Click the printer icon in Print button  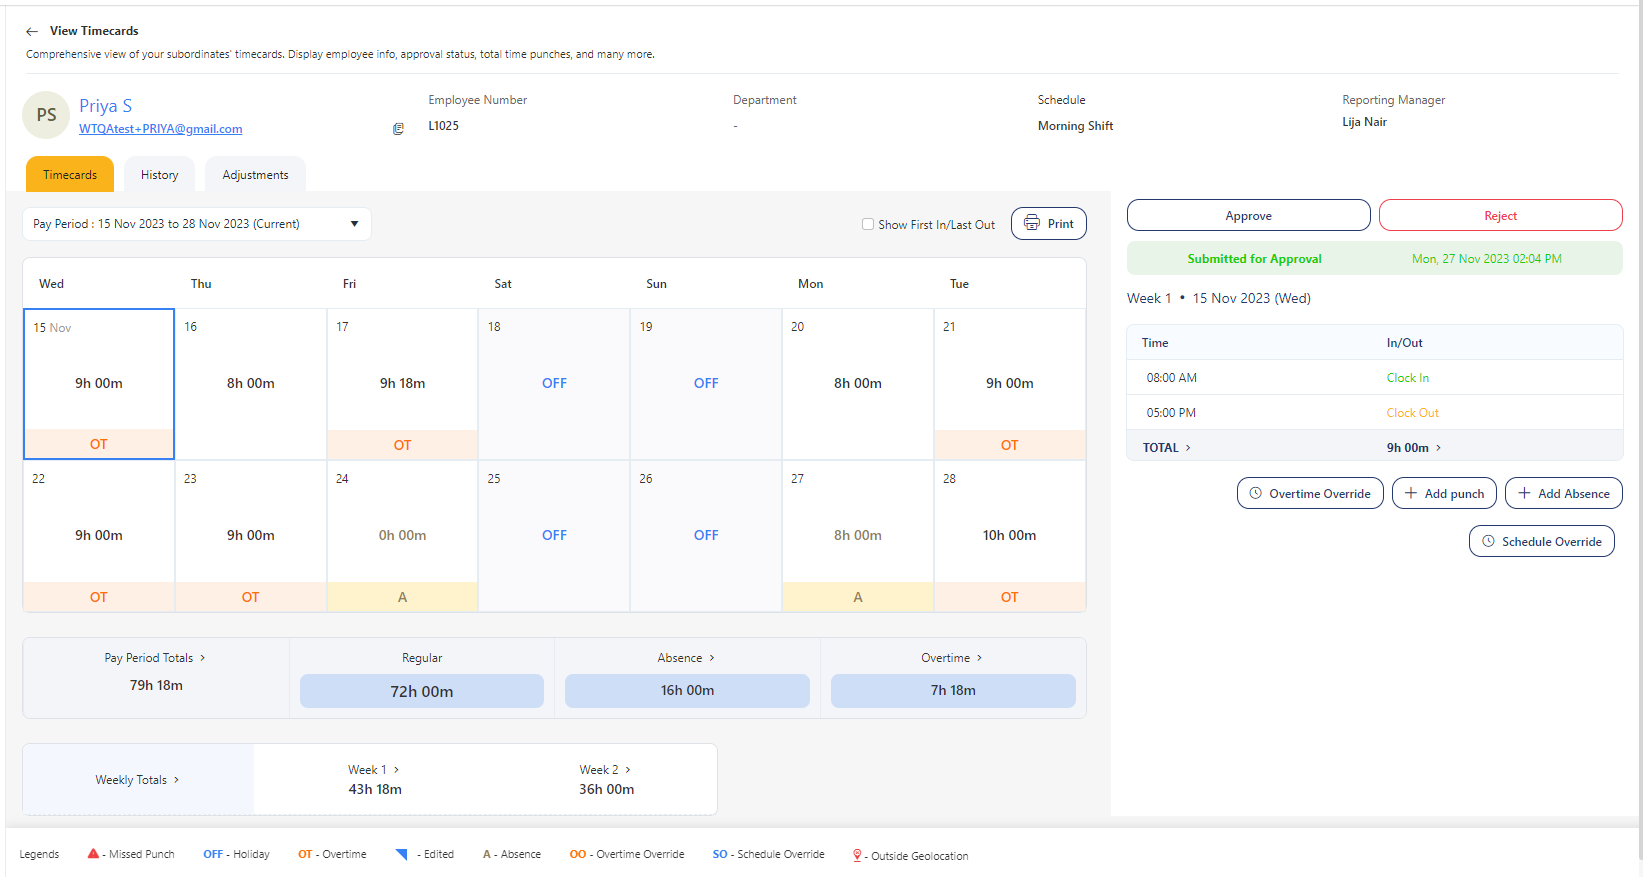click(1032, 224)
